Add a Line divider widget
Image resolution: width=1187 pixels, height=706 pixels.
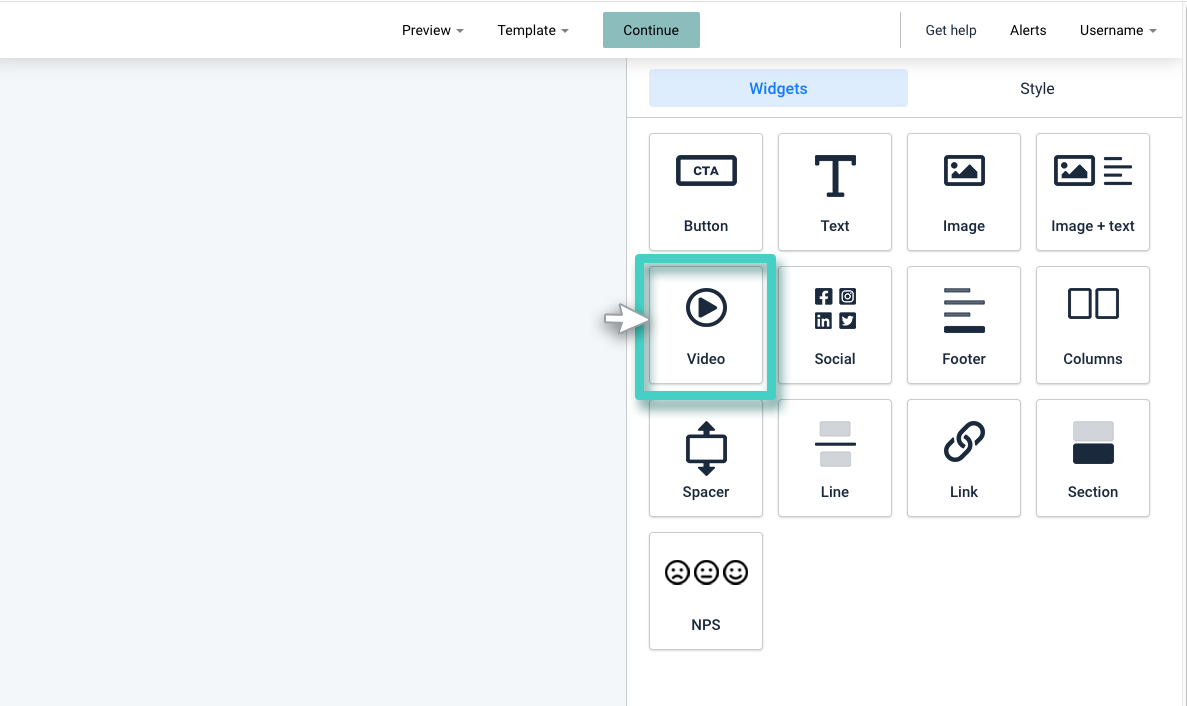pos(835,459)
